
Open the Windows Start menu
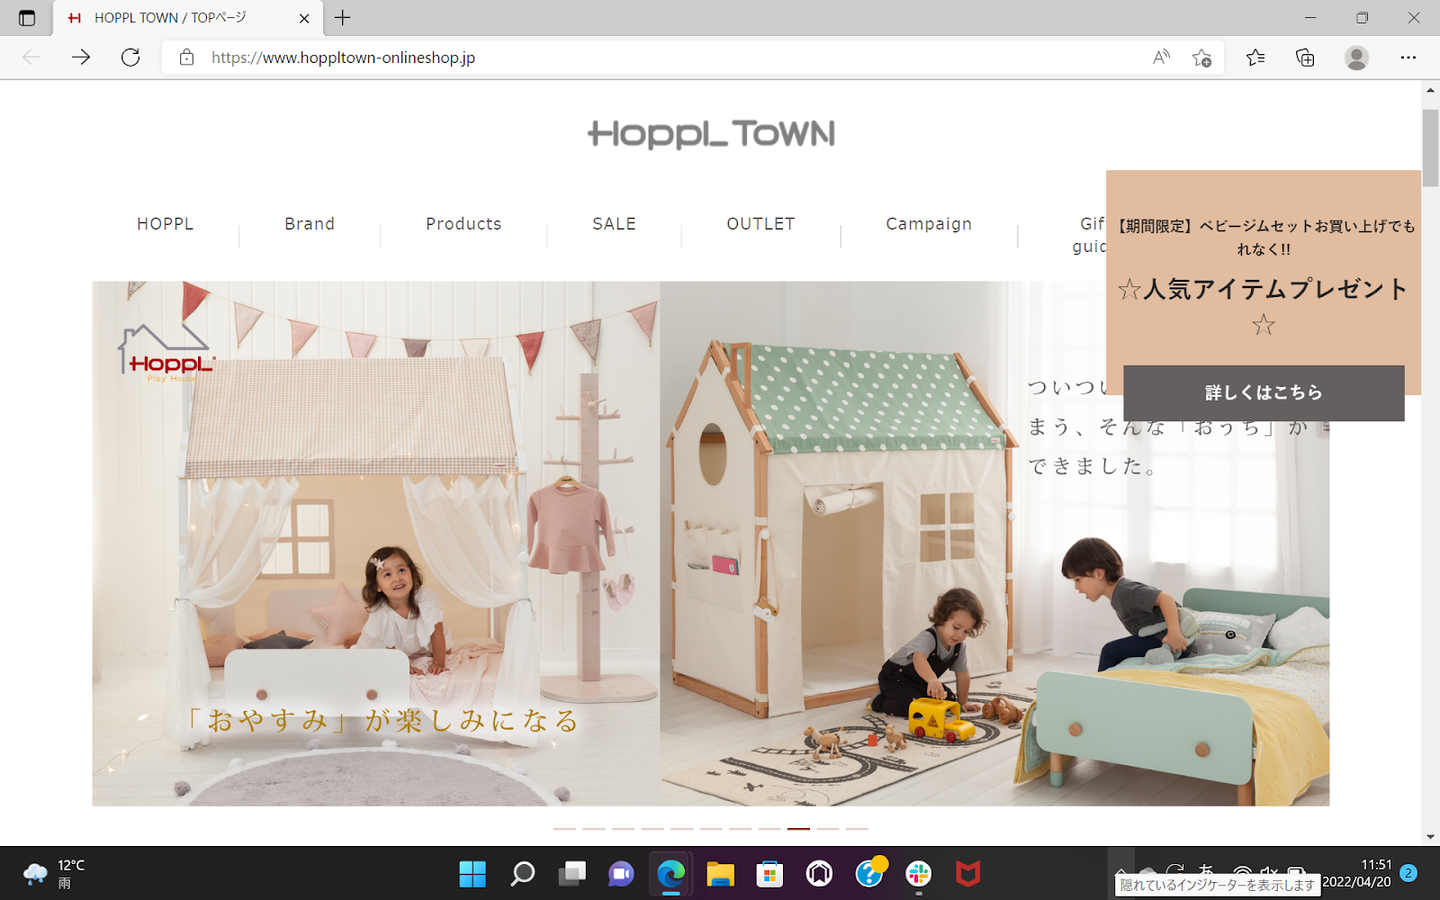tap(472, 874)
